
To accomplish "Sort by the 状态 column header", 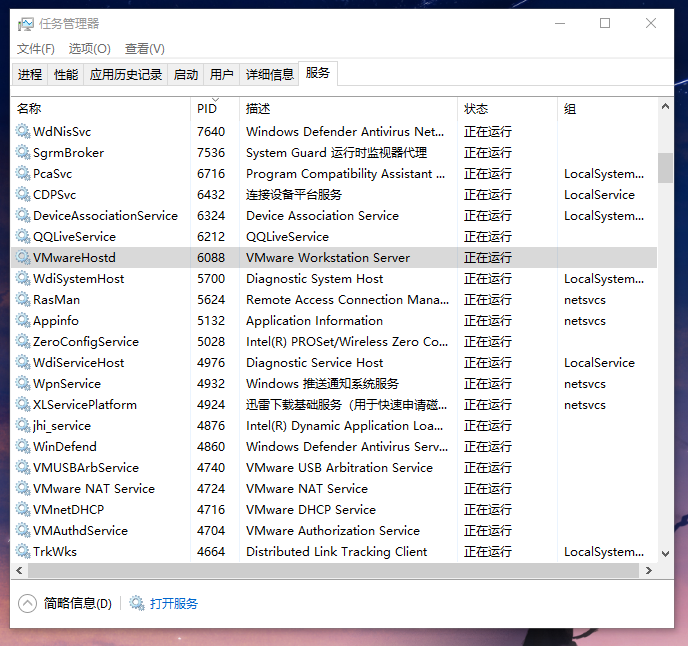I will coord(507,108).
